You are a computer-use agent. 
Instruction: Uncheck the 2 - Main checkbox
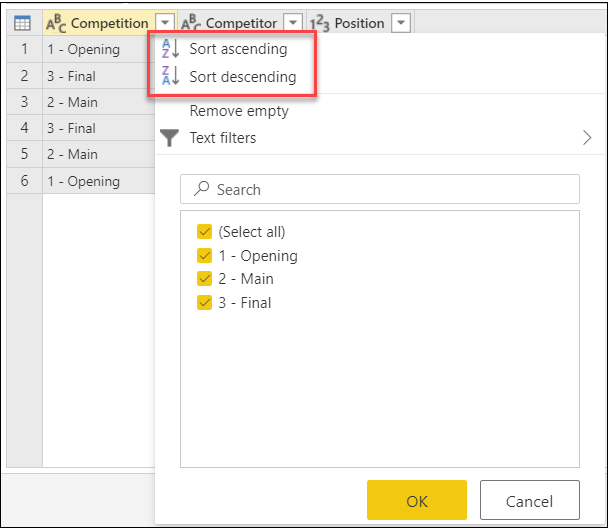(204, 279)
